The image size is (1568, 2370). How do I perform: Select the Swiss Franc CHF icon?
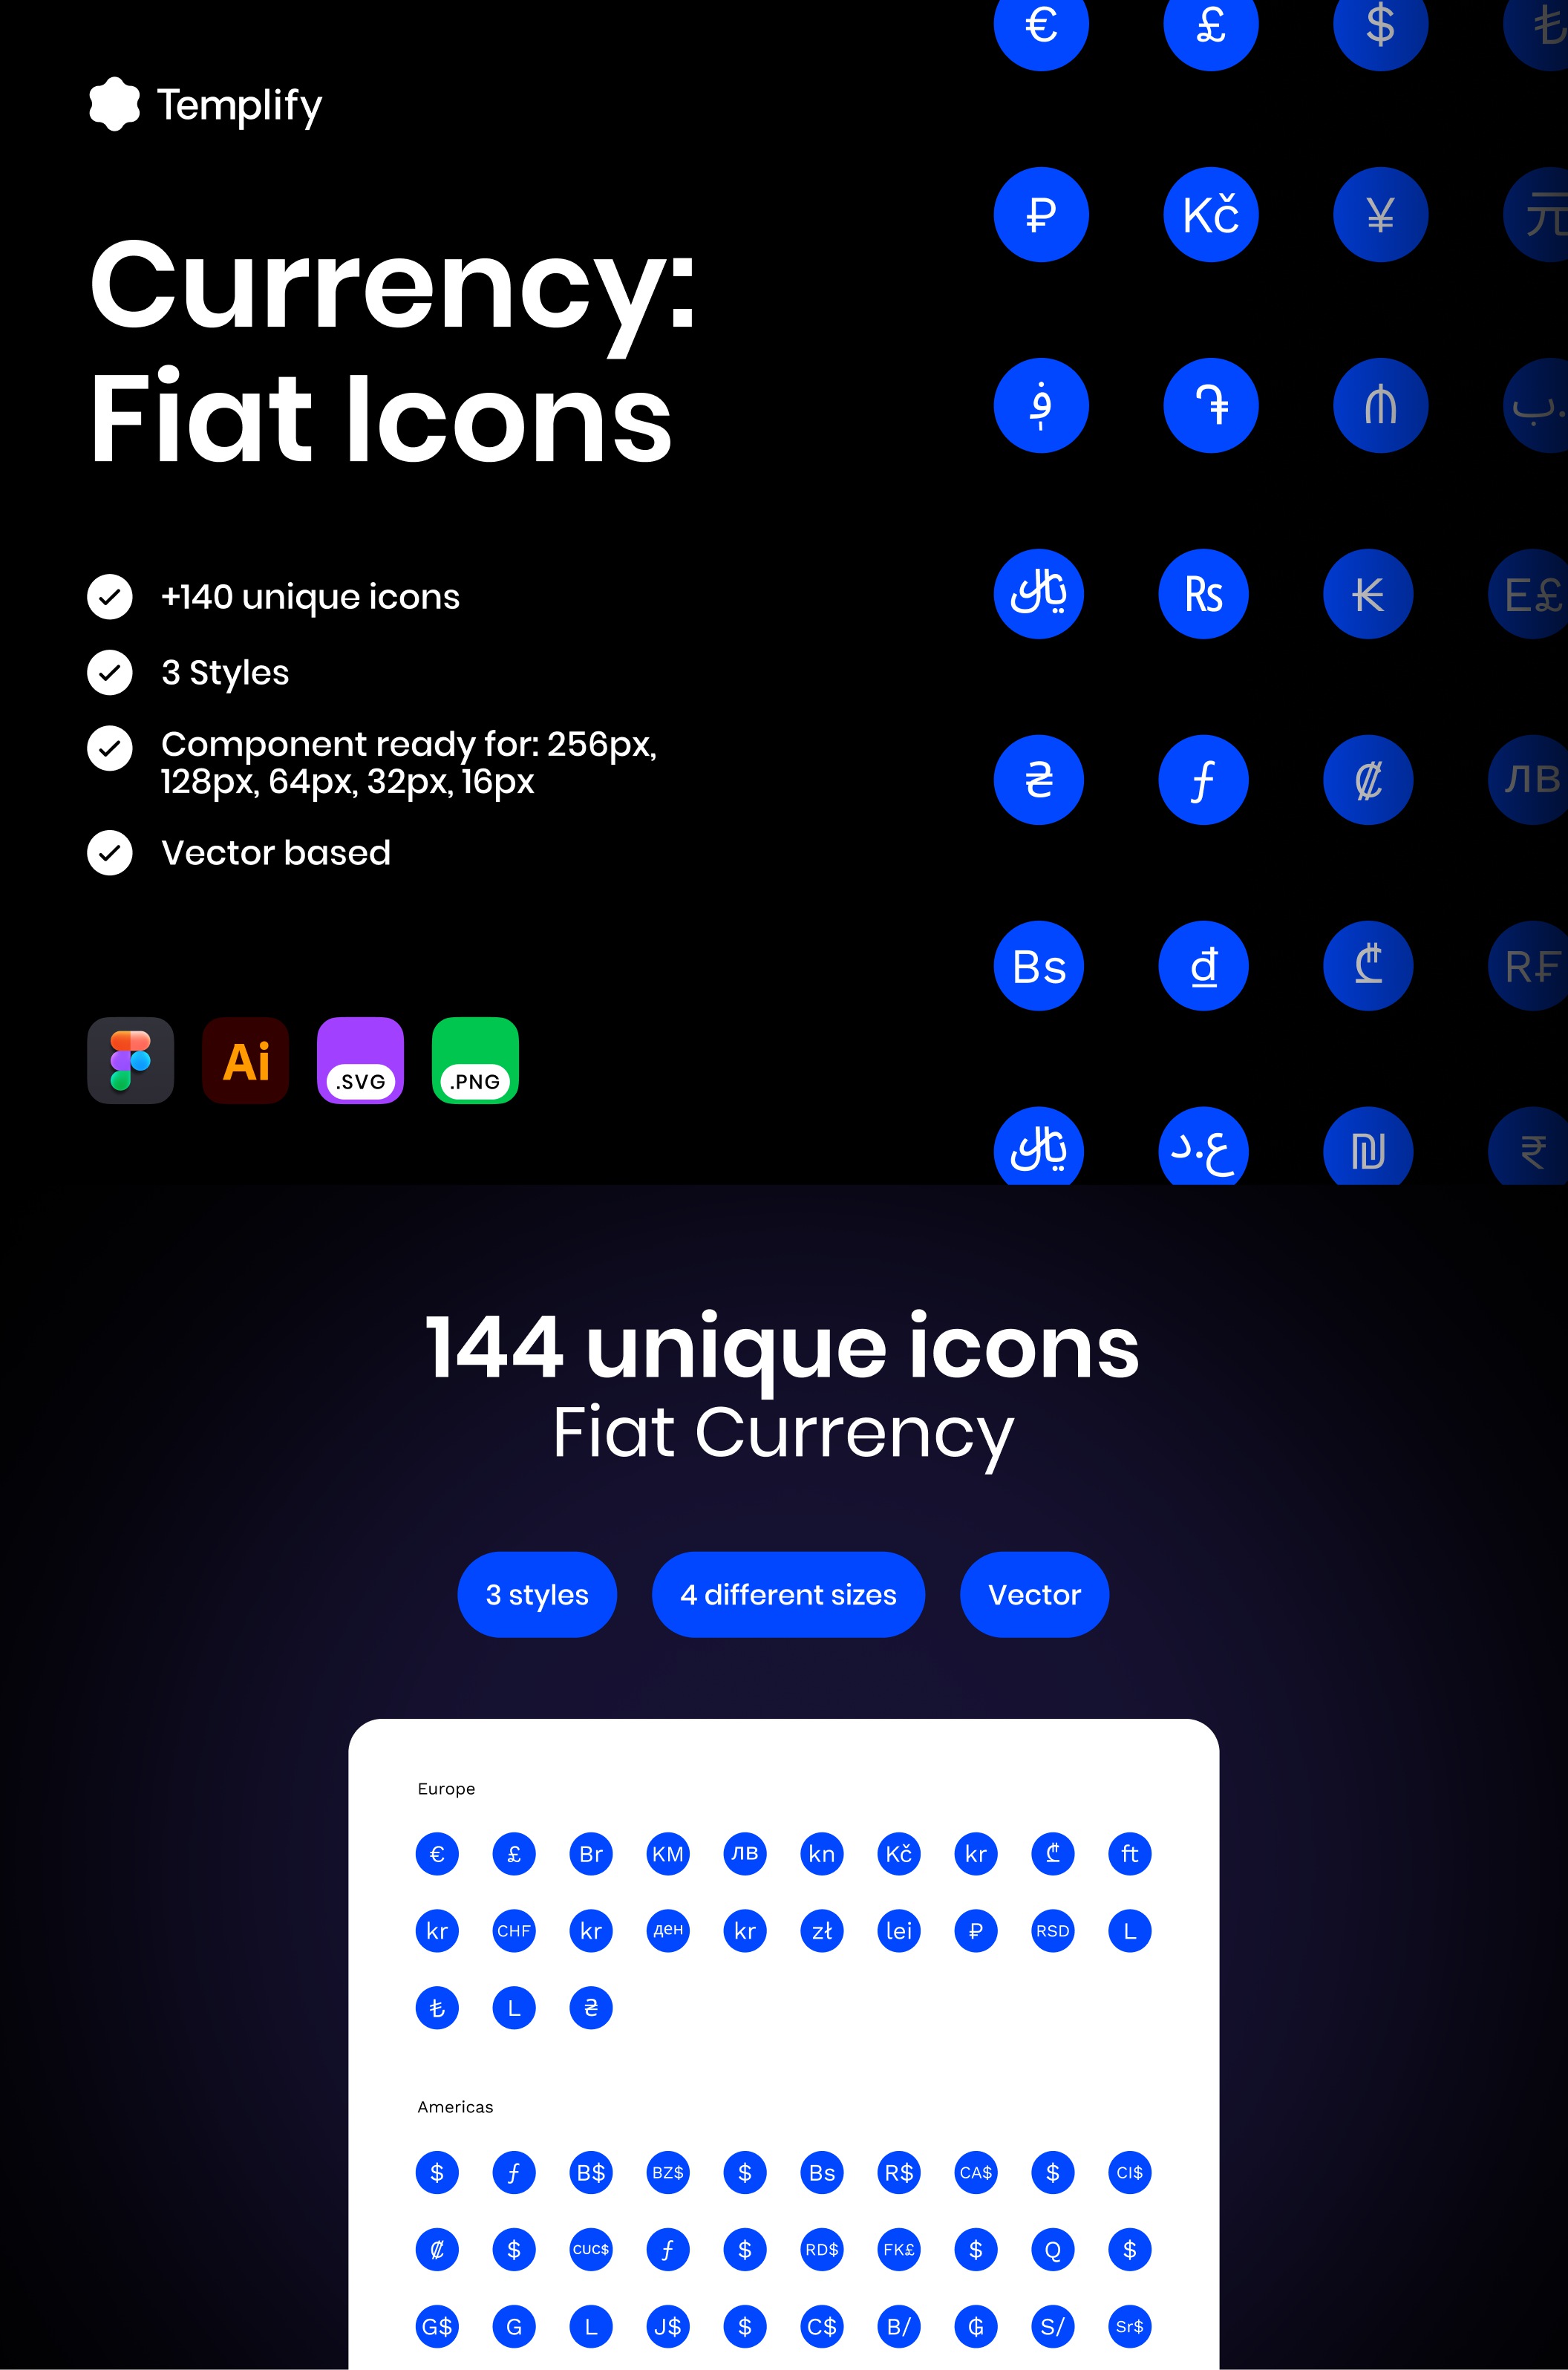click(513, 1929)
